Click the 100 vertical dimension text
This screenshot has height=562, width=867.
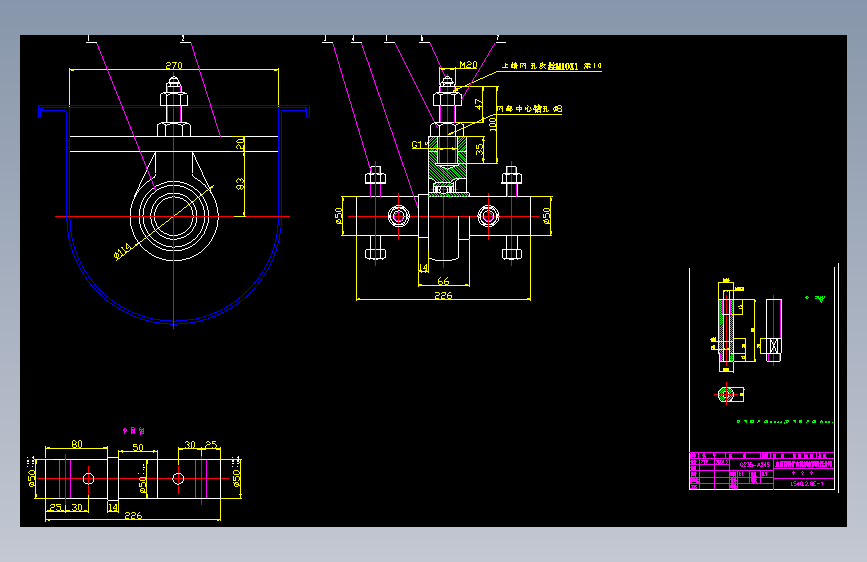pos(492,122)
